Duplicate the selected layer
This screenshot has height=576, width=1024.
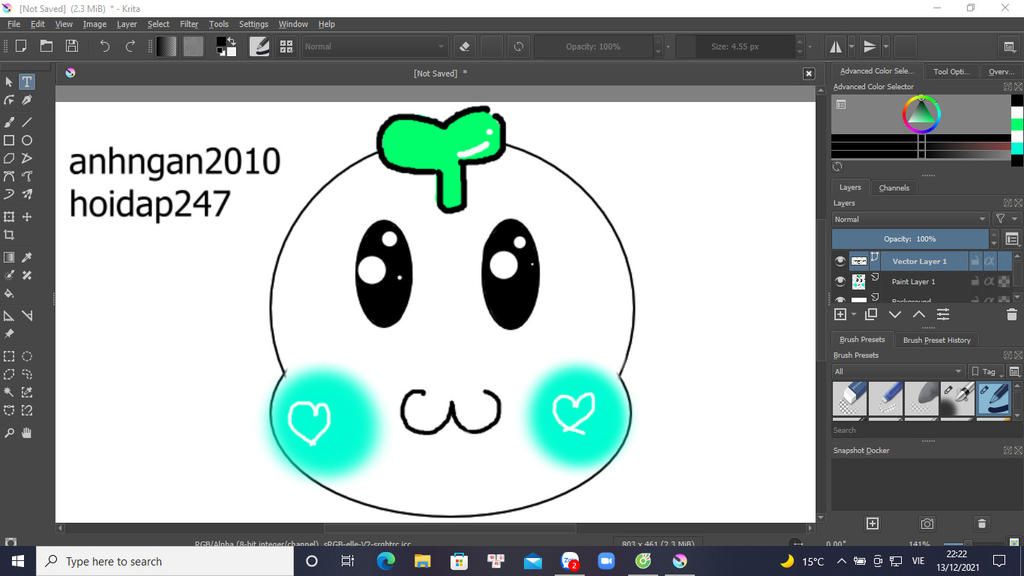pos(871,315)
